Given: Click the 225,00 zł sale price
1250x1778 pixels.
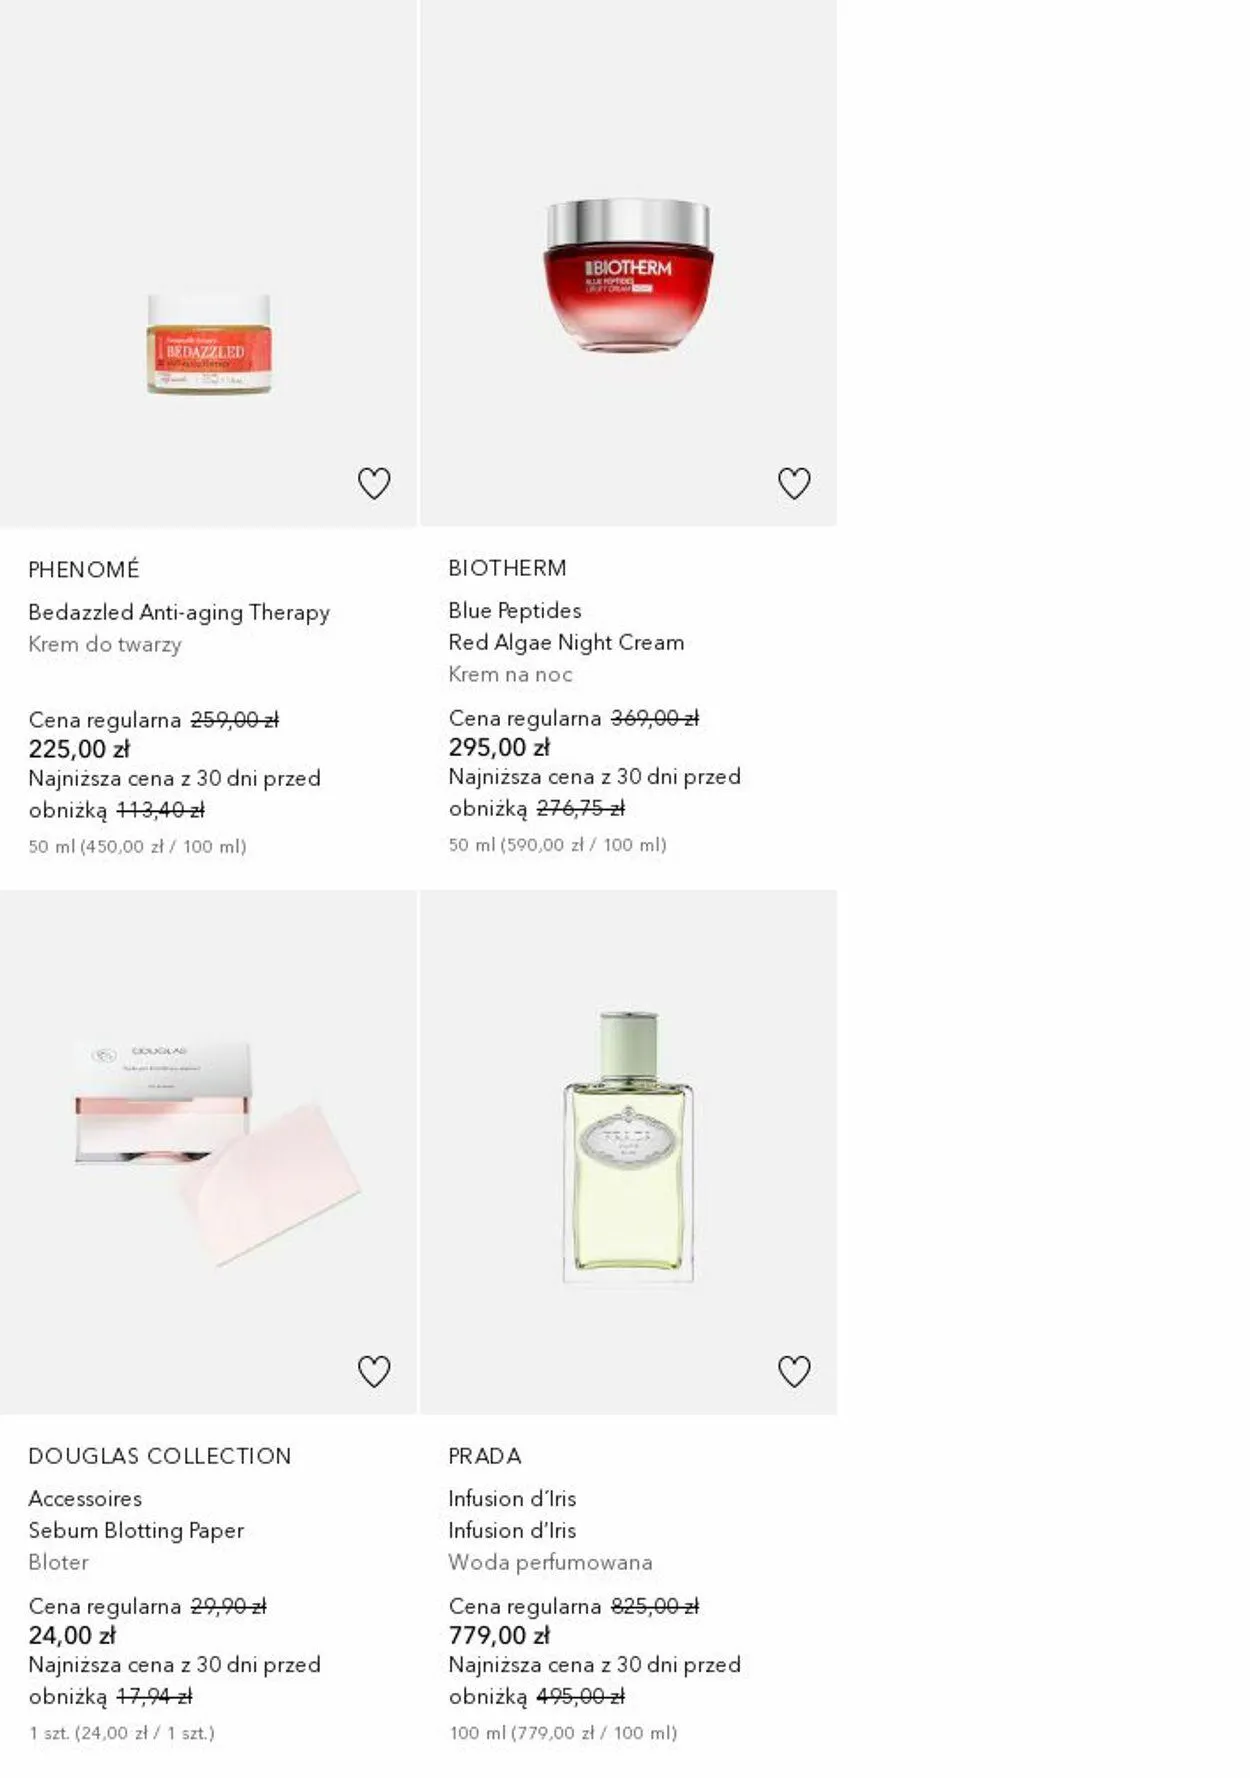Looking at the screenshot, I should (x=79, y=749).
